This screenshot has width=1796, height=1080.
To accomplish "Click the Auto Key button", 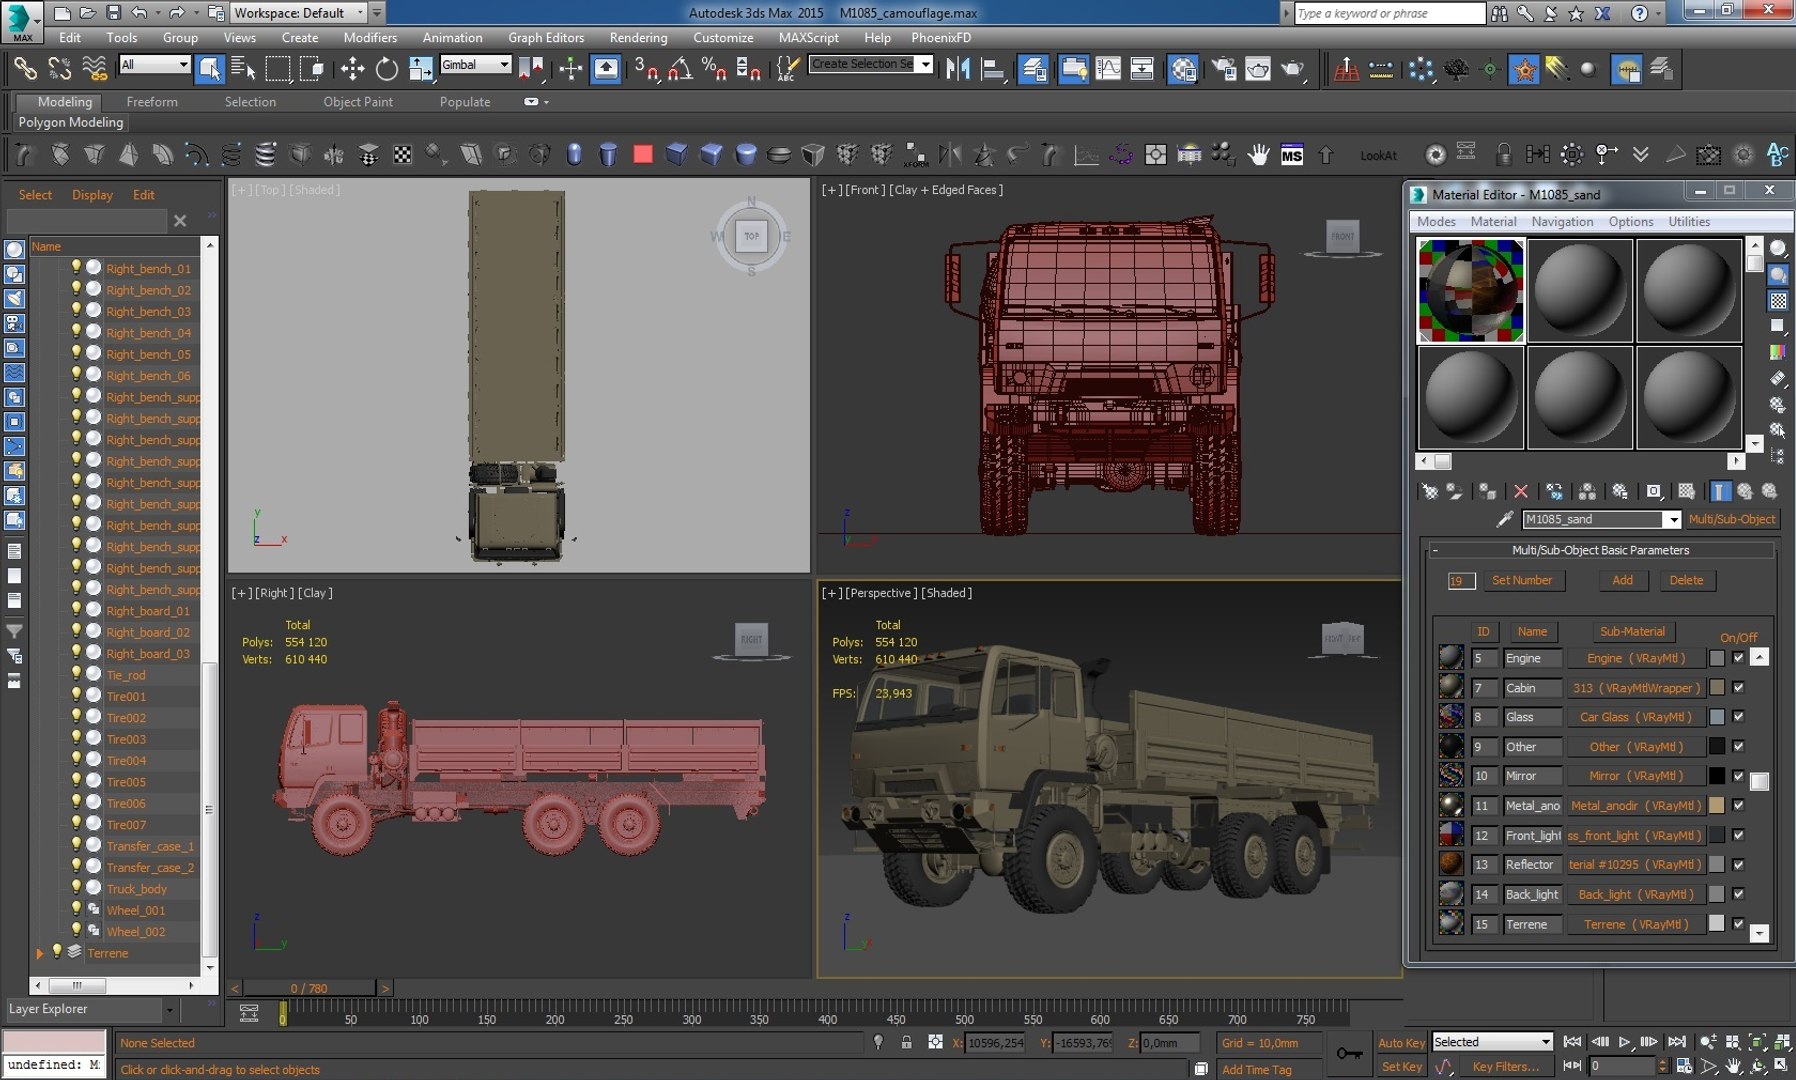I will click(1401, 1042).
